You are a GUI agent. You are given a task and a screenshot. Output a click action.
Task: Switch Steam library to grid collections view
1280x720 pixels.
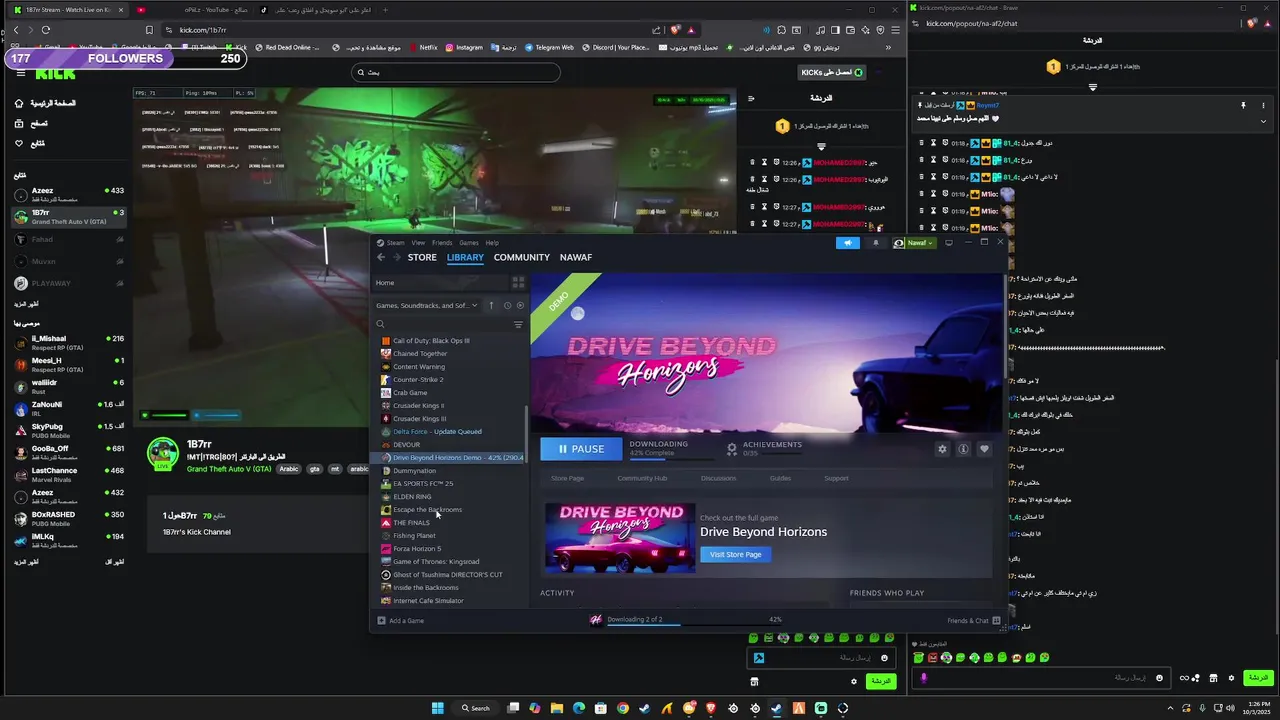[518, 283]
